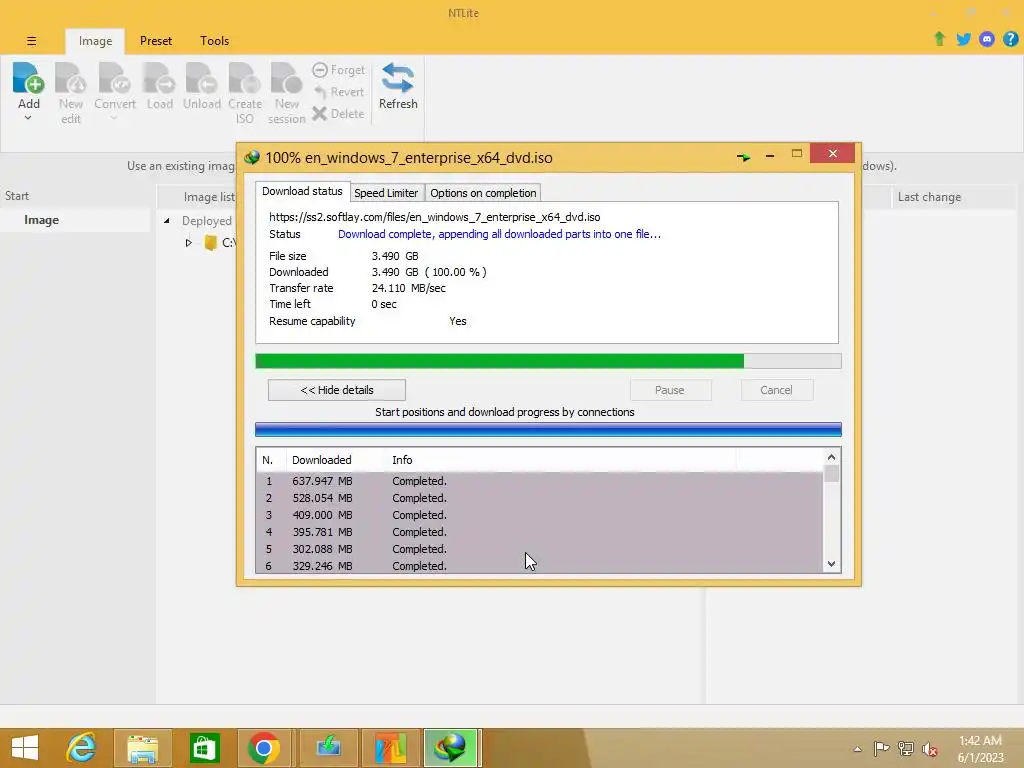
Task: Open the Add button dropdown arrow
Action: coord(28,118)
